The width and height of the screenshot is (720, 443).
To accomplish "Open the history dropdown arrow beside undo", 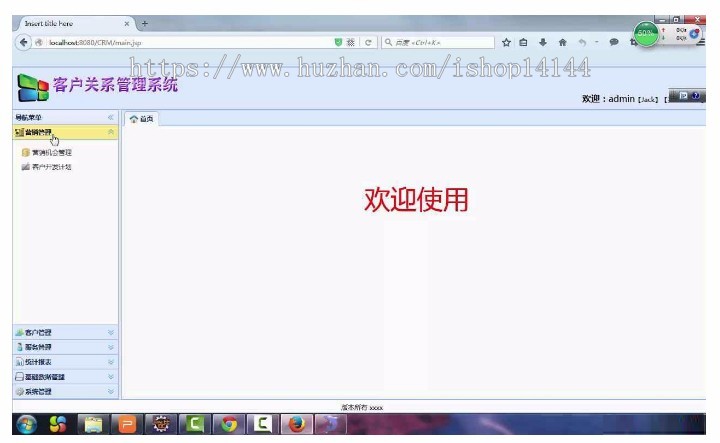I will [x=596, y=42].
